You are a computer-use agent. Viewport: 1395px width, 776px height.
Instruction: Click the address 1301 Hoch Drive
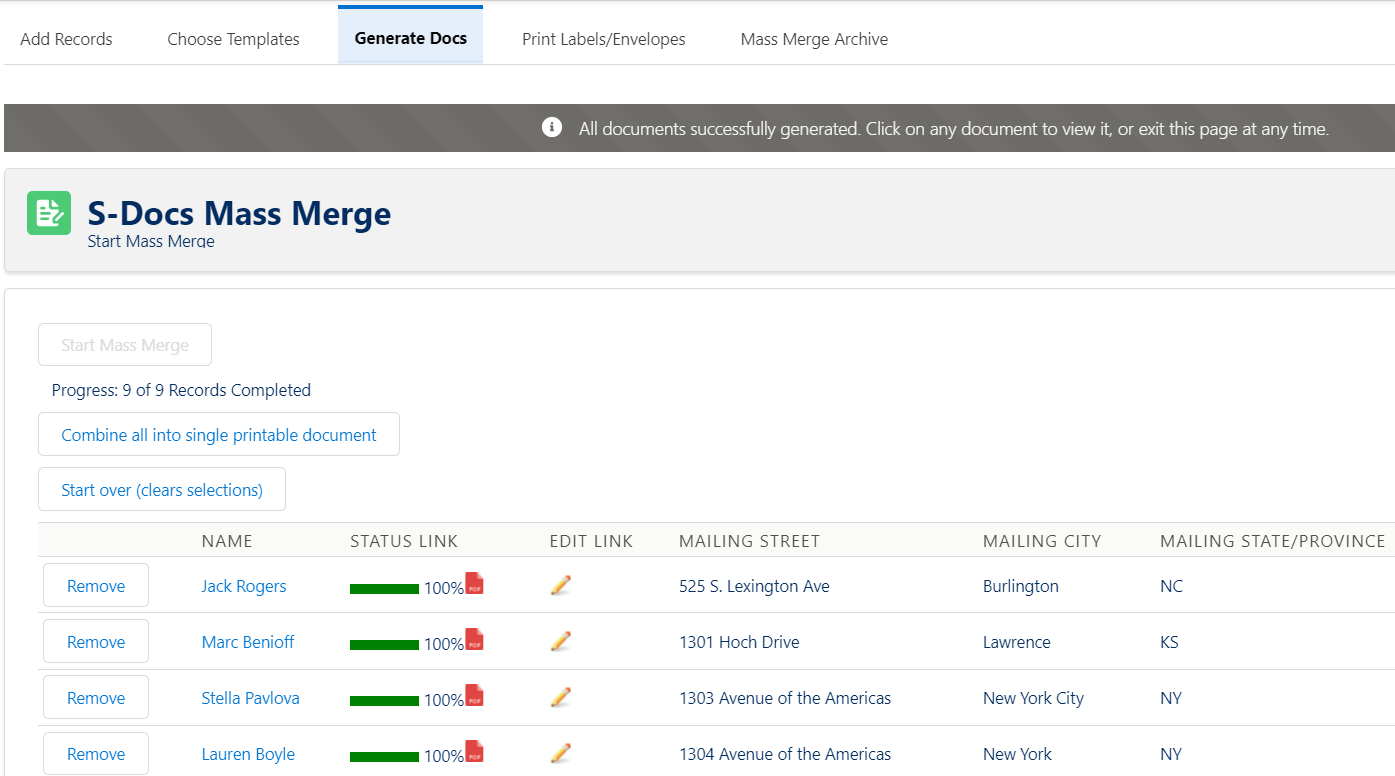click(739, 642)
